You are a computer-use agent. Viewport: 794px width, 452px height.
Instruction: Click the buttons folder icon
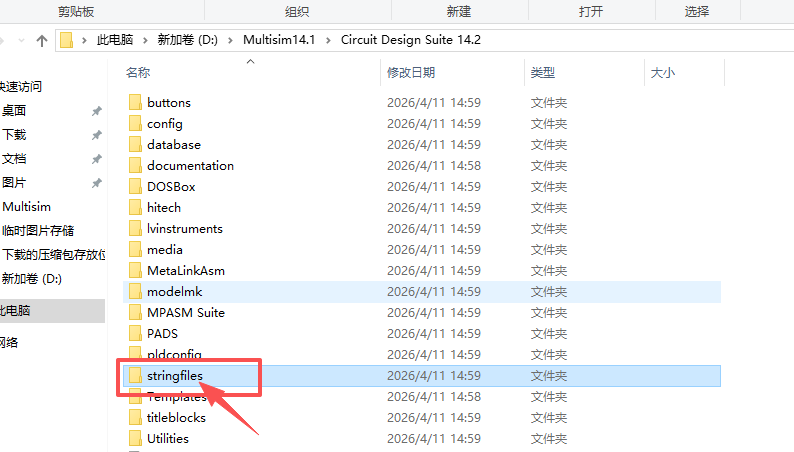click(135, 102)
